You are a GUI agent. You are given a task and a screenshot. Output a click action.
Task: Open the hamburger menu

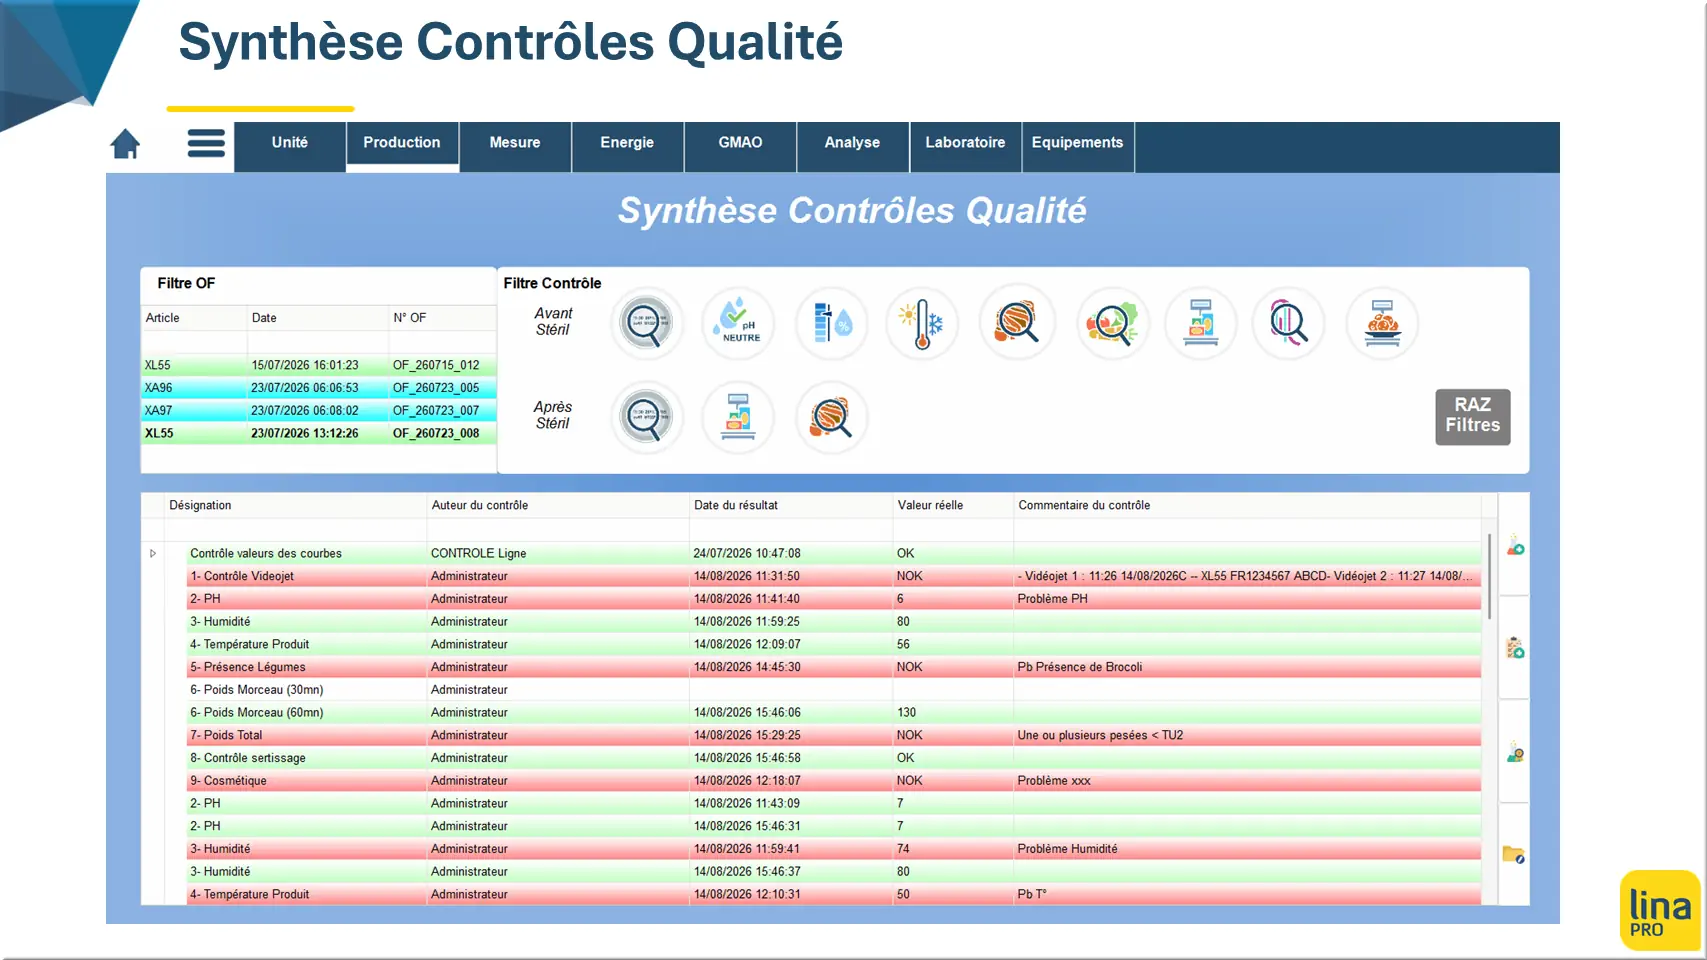(x=206, y=144)
